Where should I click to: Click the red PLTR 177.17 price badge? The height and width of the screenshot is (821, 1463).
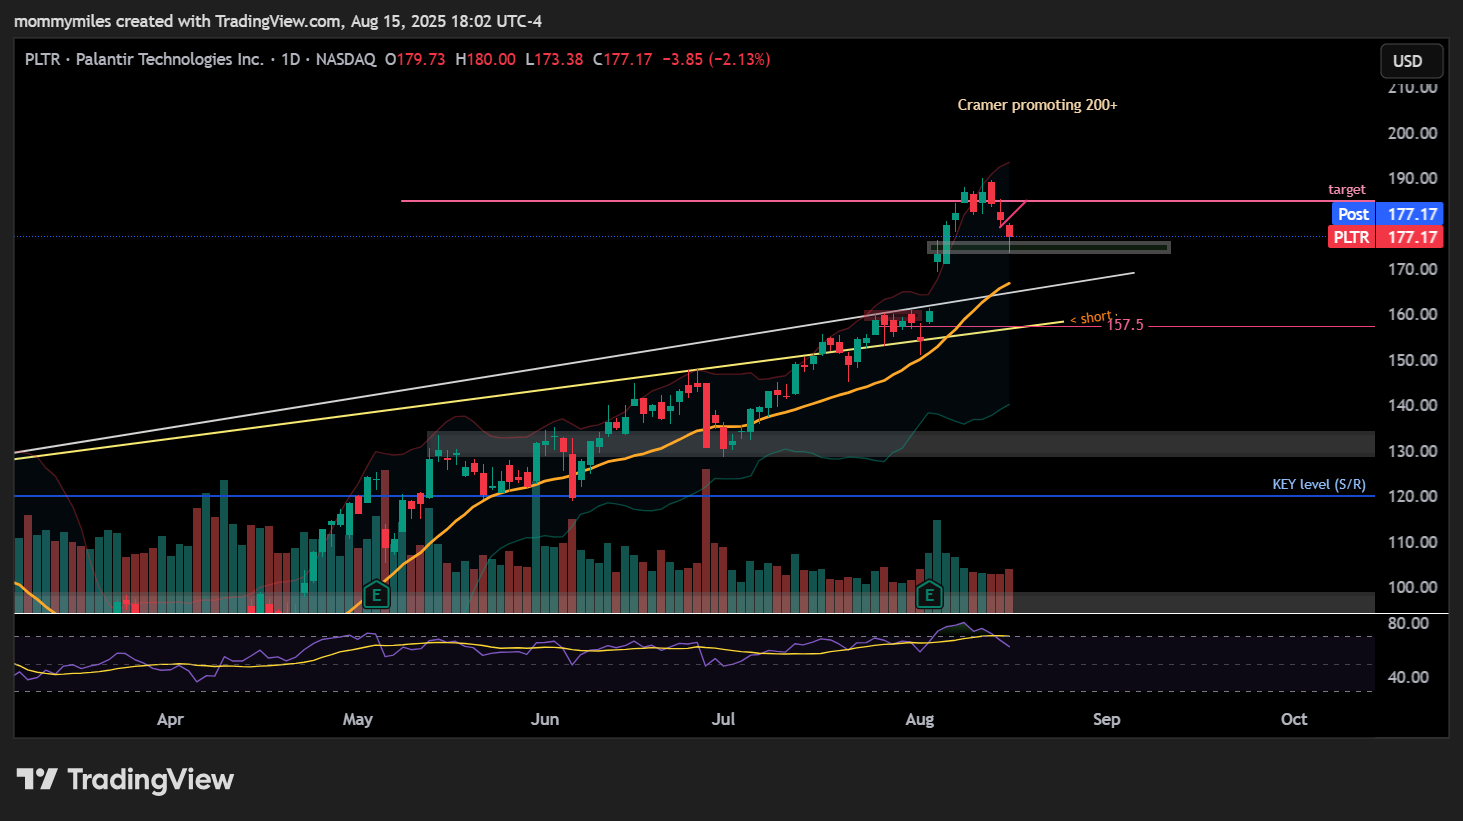(x=1385, y=237)
